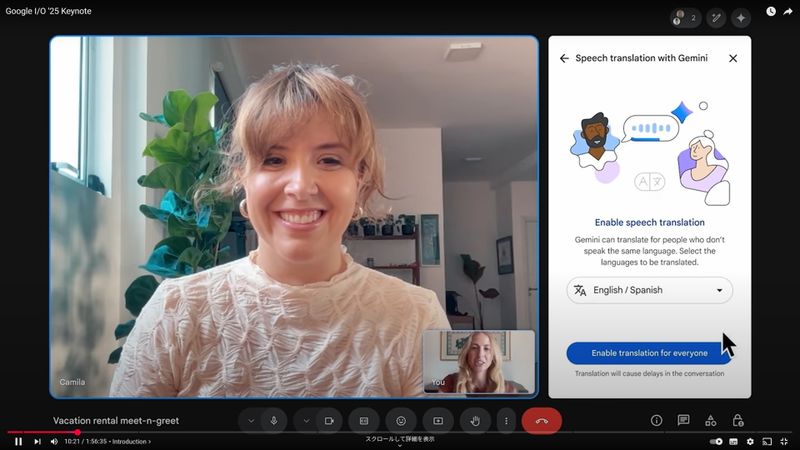Click the Gemini sparkle icon at top
The image size is (800, 450).
point(741,17)
